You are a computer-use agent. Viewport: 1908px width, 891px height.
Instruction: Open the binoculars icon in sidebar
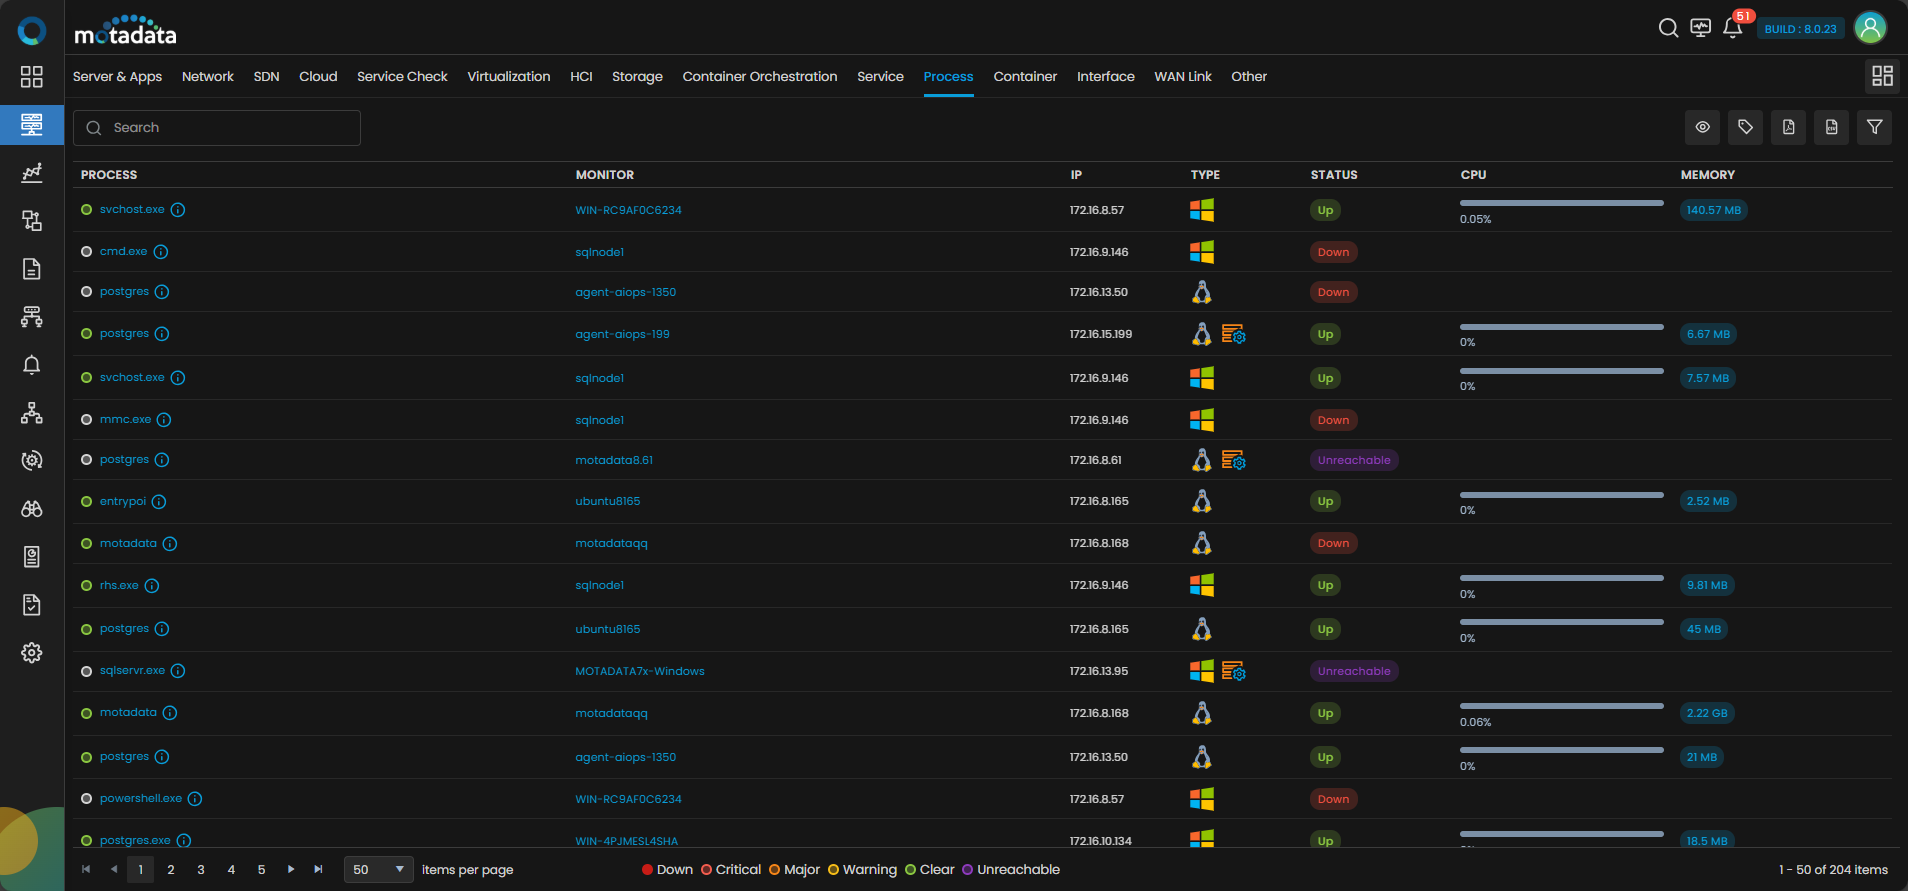[32, 509]
